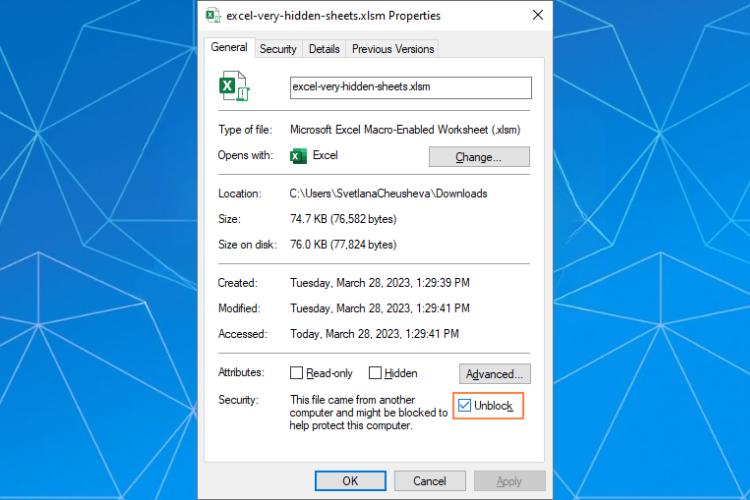Click the Change... button
Image resolution: width=750 pixels, height=500 pixels.
tap(479, 157)
